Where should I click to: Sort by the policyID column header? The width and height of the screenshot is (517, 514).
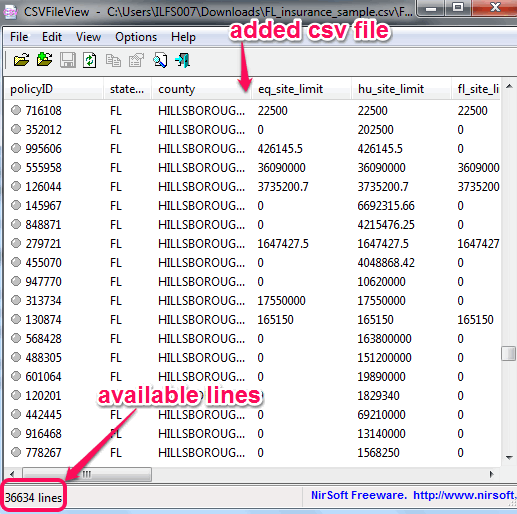coord(53,89)
